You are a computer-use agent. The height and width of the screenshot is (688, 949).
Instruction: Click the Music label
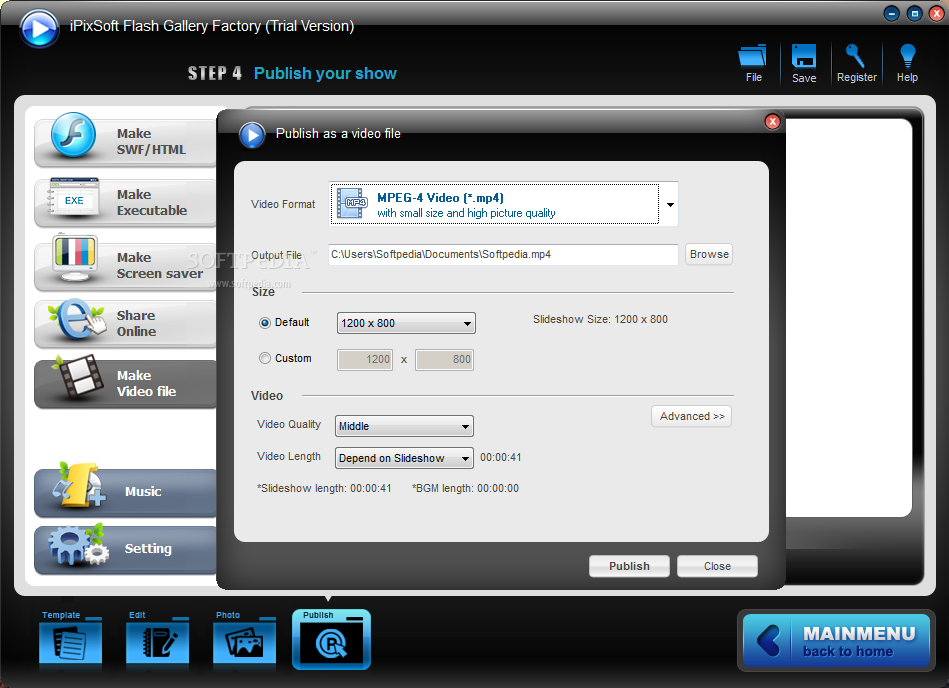point(143,491)
